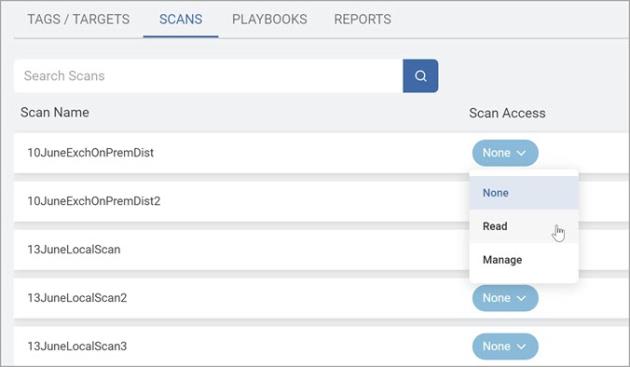Click the Scan Name column header

point(55,113)
